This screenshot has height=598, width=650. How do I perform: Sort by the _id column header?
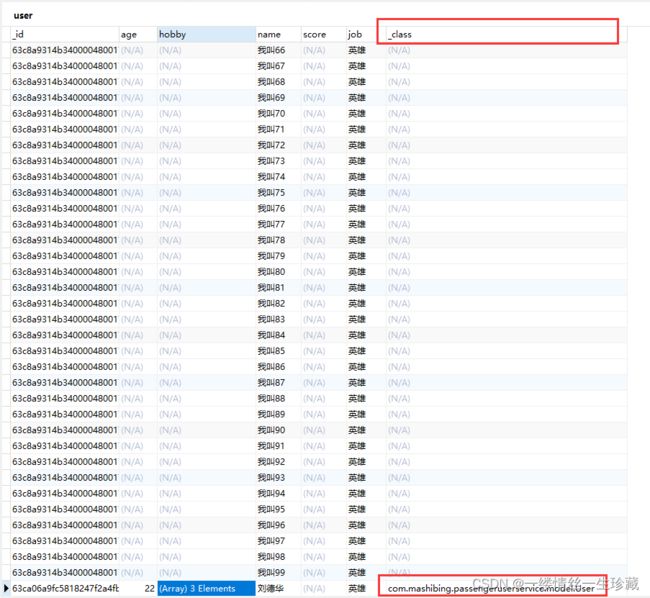coord(65,34)
